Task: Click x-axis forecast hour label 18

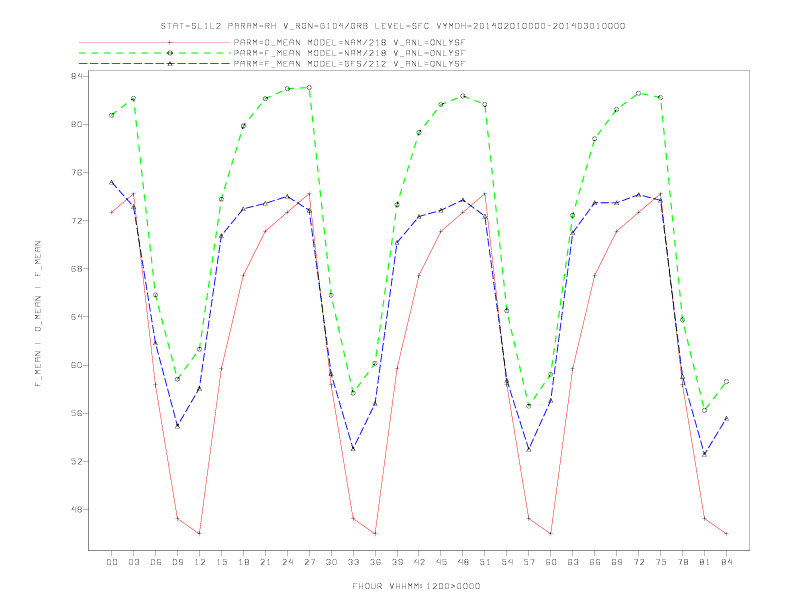Action: coord(243,562)
